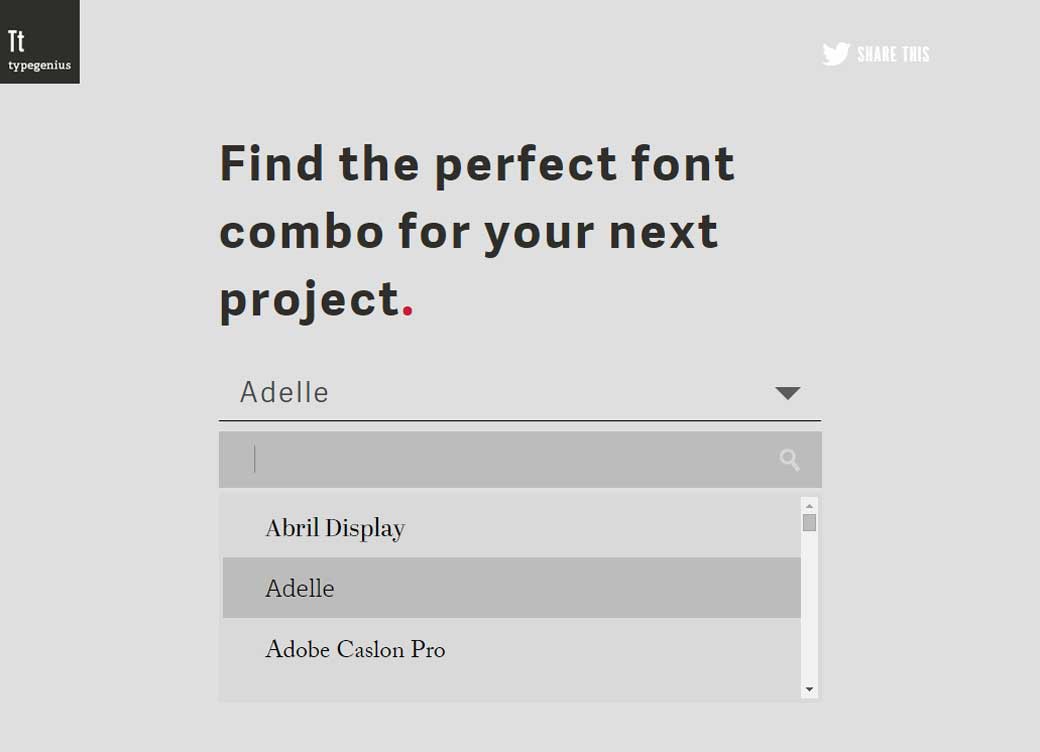Select Abril Display from the font list

pos(334,527)
